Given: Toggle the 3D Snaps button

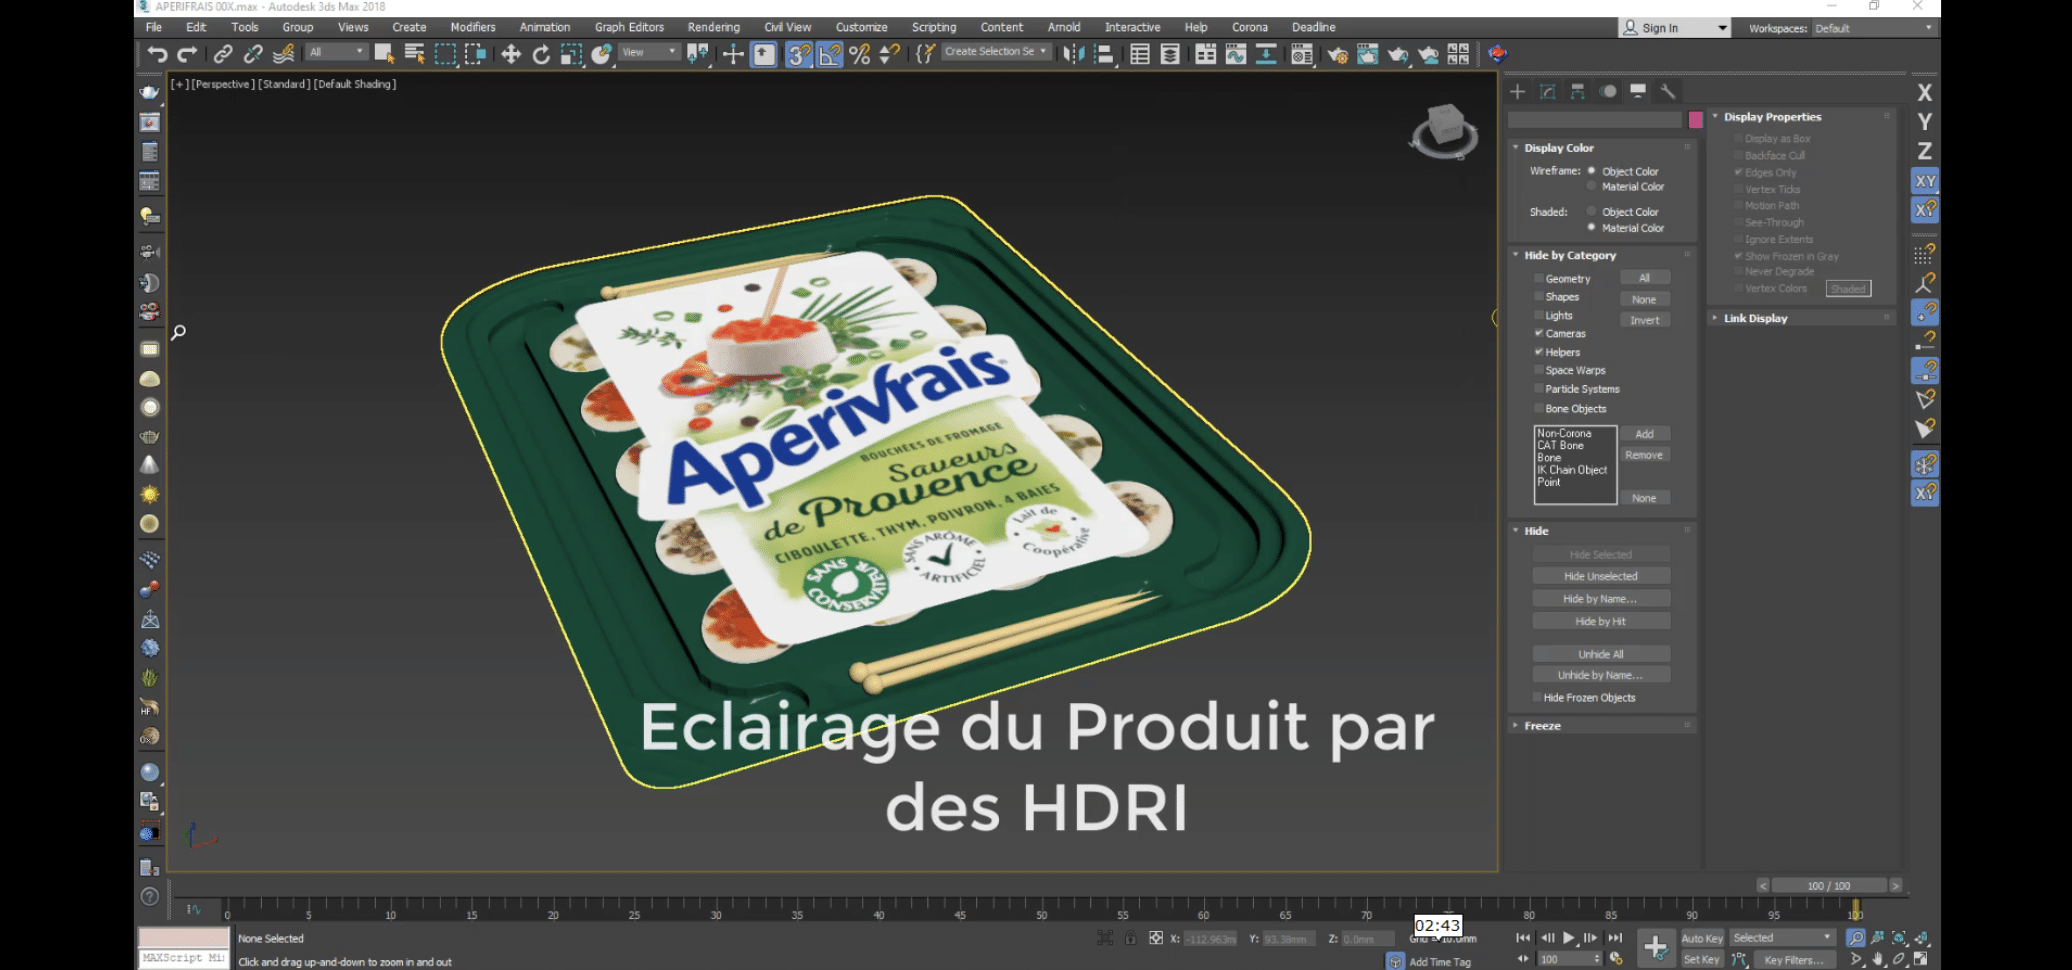Looking at the screenshot, I should [798, 54].
